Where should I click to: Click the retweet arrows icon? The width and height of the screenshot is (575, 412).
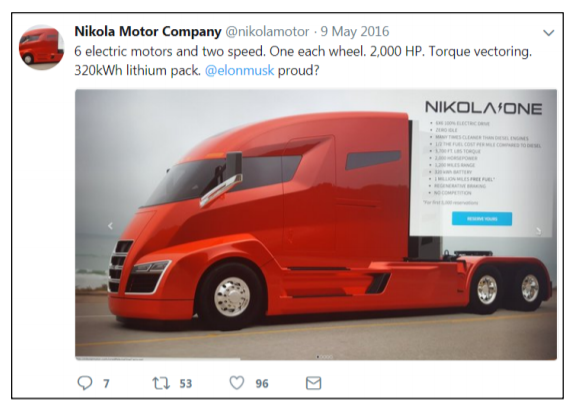161,383
